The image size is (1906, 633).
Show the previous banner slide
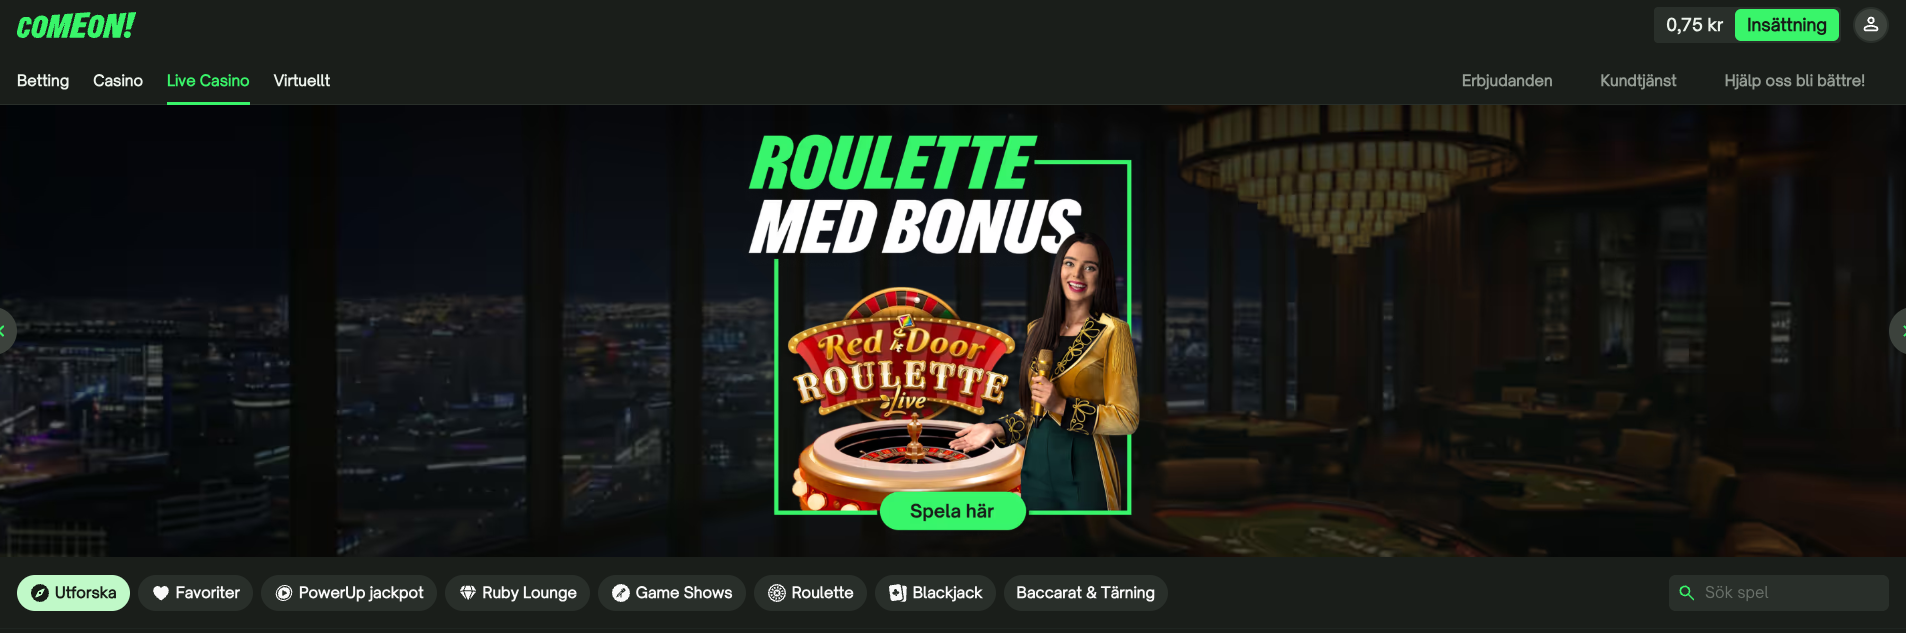(6, 331)
